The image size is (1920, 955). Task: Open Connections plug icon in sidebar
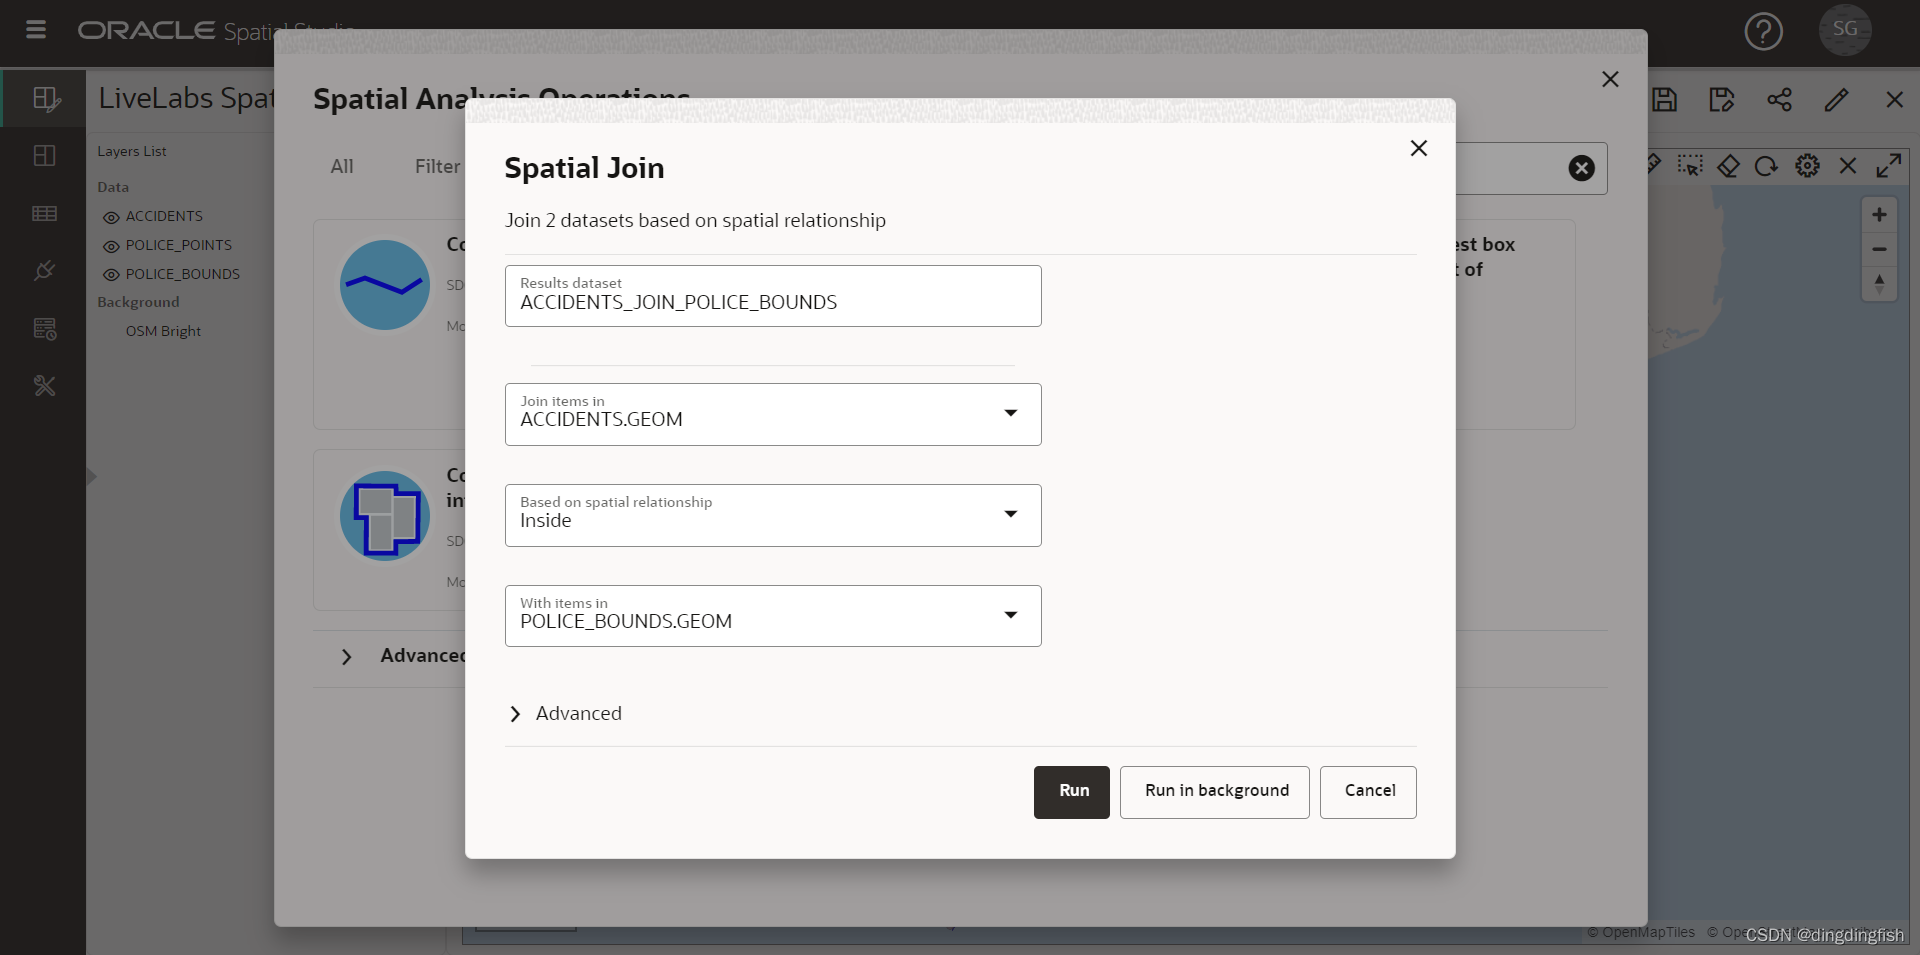45,270
